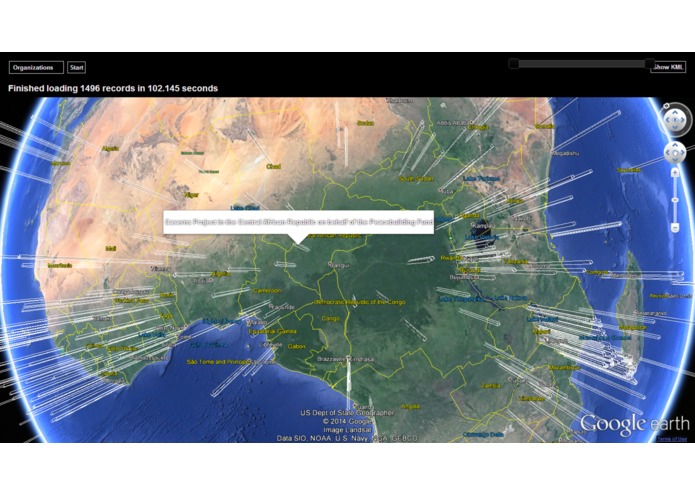This screenshot has width=695, height=494.
Task: Click the Look joystick up arrow
Action: point(675,113)
